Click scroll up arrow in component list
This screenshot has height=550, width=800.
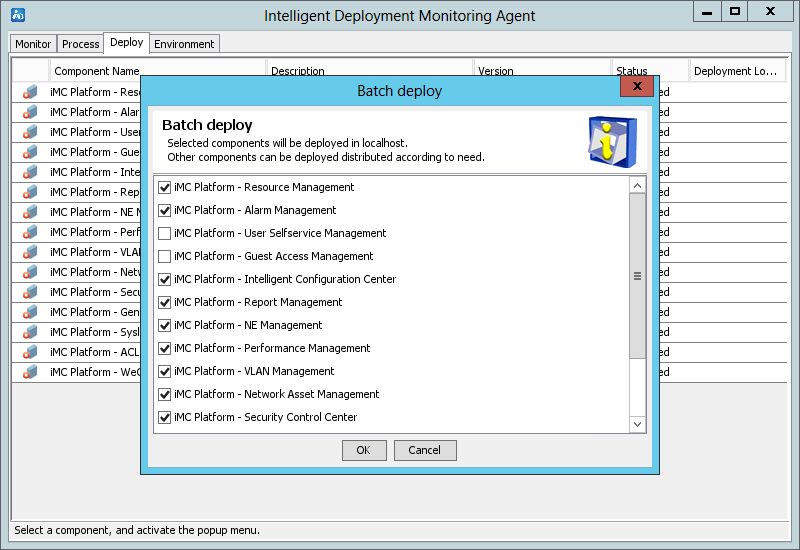pos(637,186)
